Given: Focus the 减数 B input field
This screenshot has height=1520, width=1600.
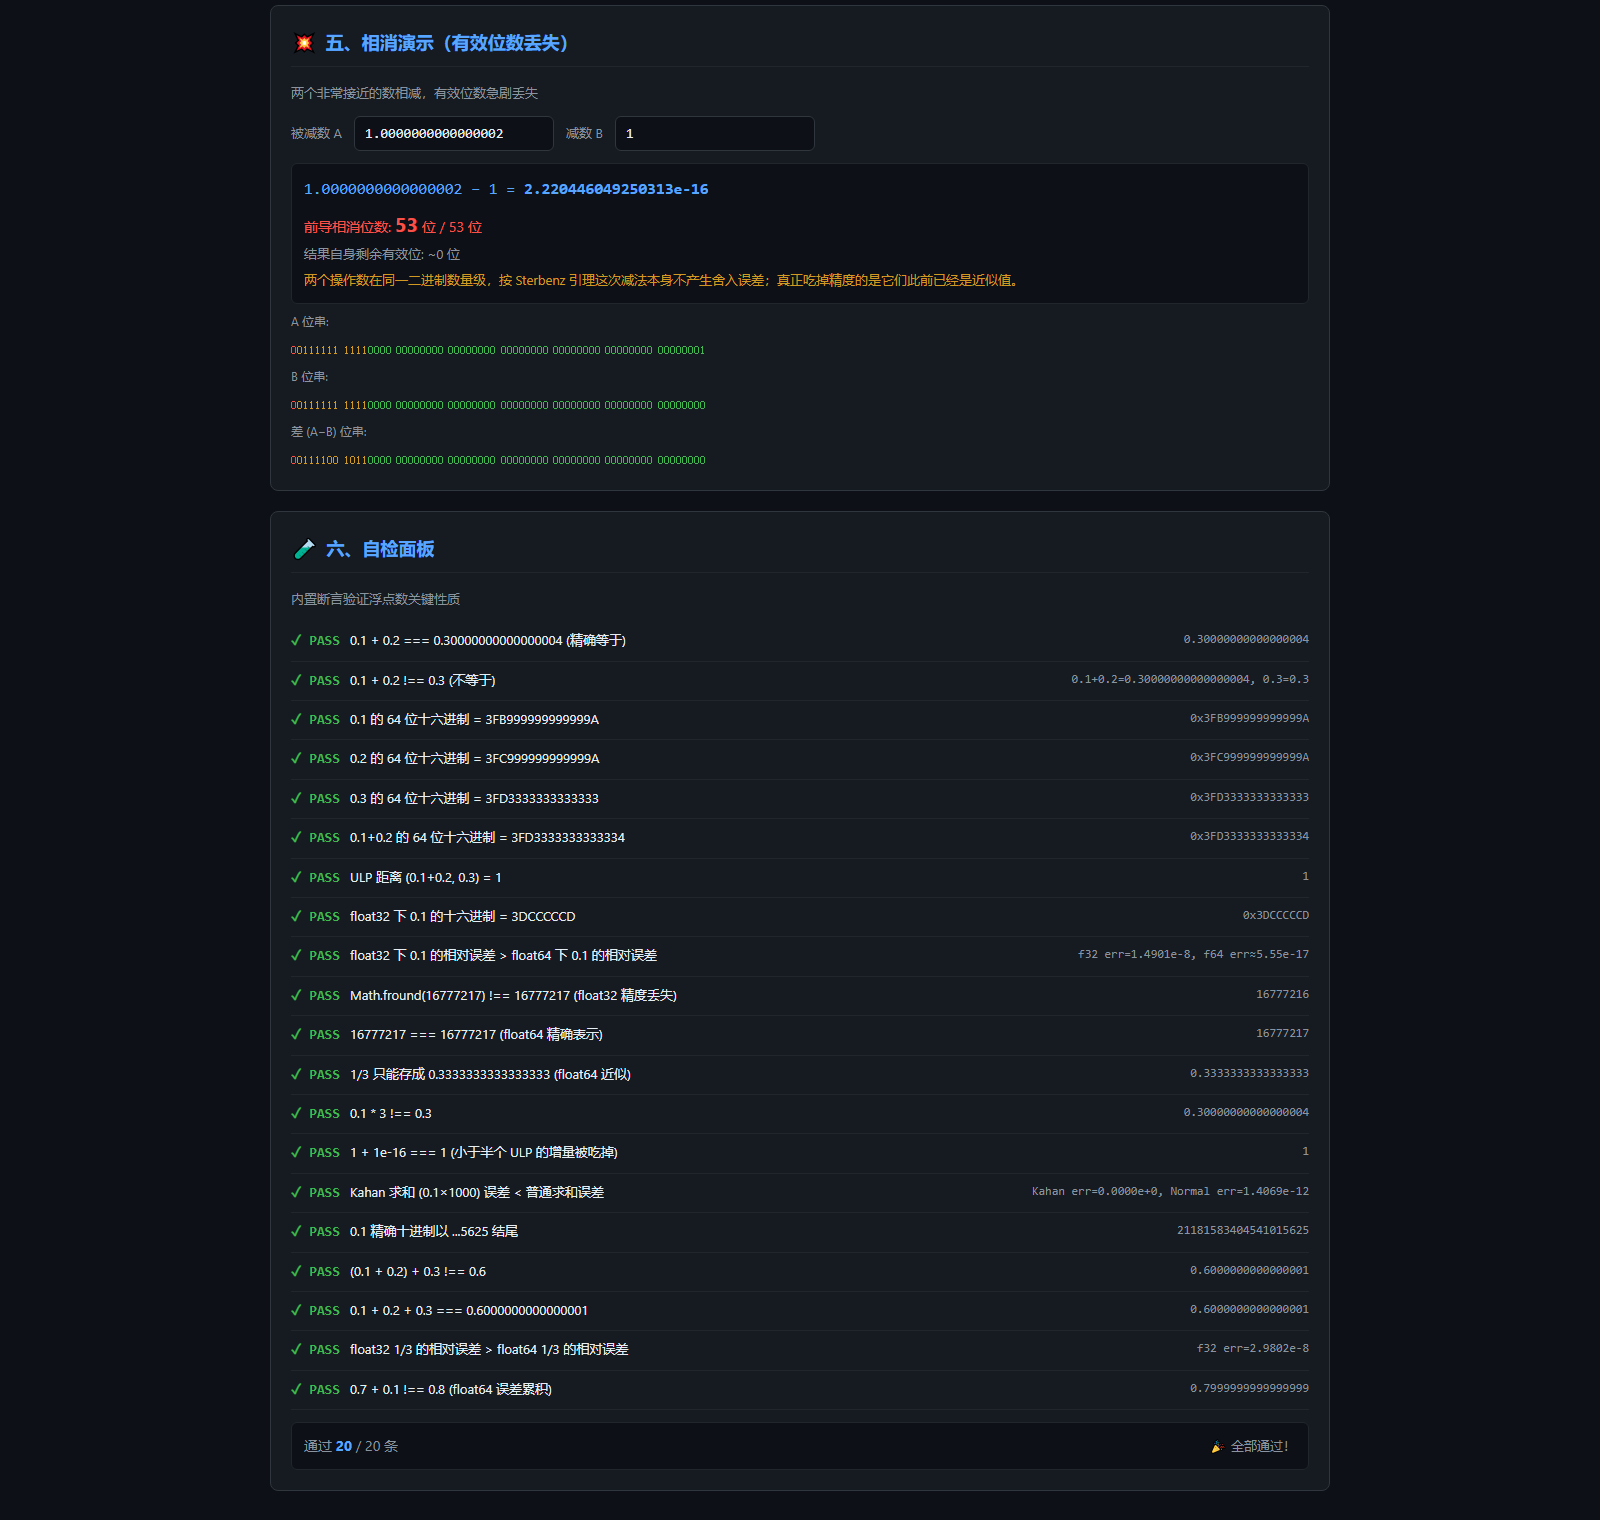Looking at the screenshot, I should [715, 133].
